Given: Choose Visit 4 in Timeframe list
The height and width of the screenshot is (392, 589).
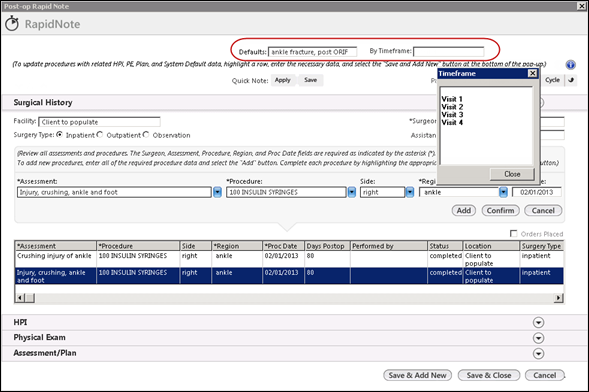Looking at the screenshot, I should tap(452, 123).
